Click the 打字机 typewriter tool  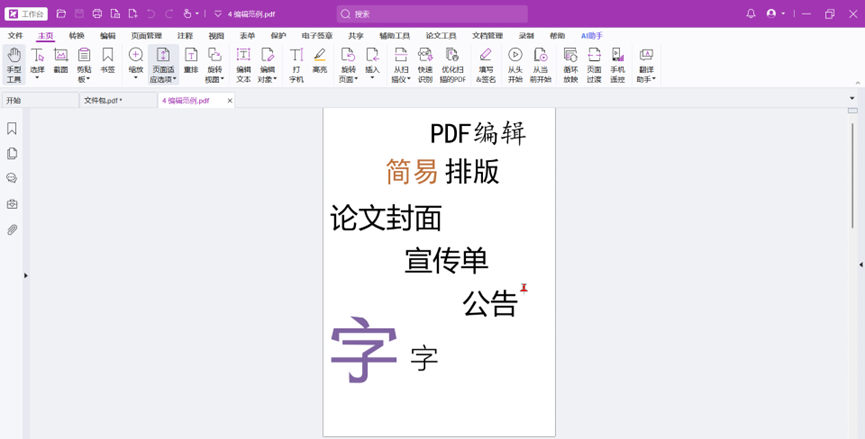pos(296,64)
